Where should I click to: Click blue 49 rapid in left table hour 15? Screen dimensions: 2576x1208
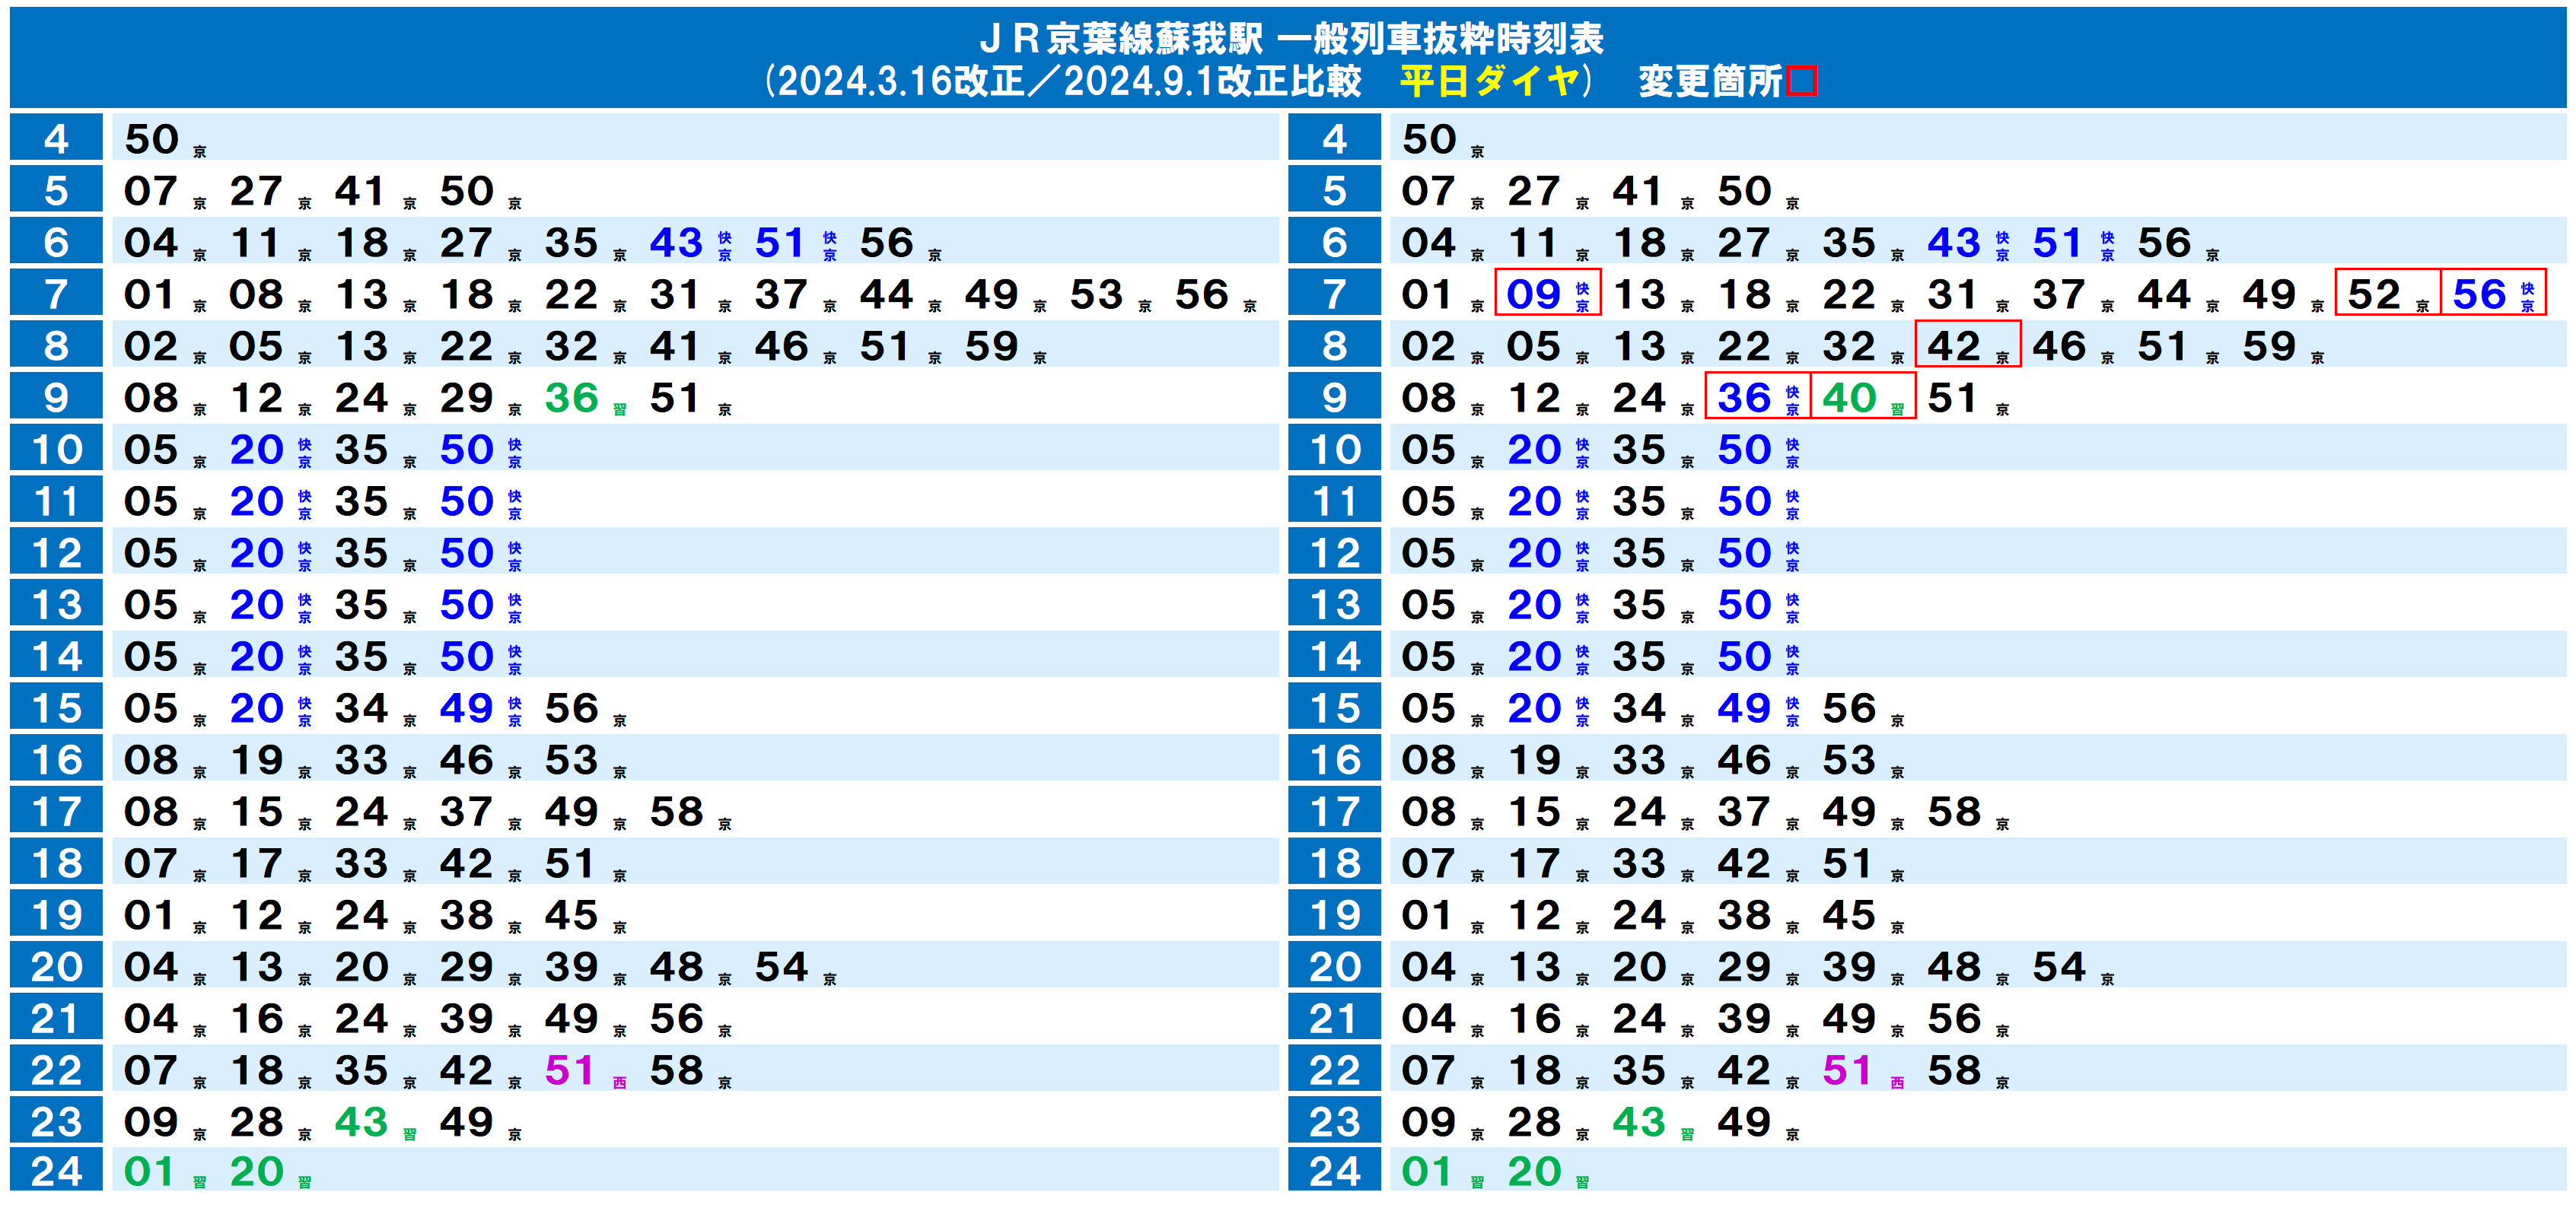467,709
